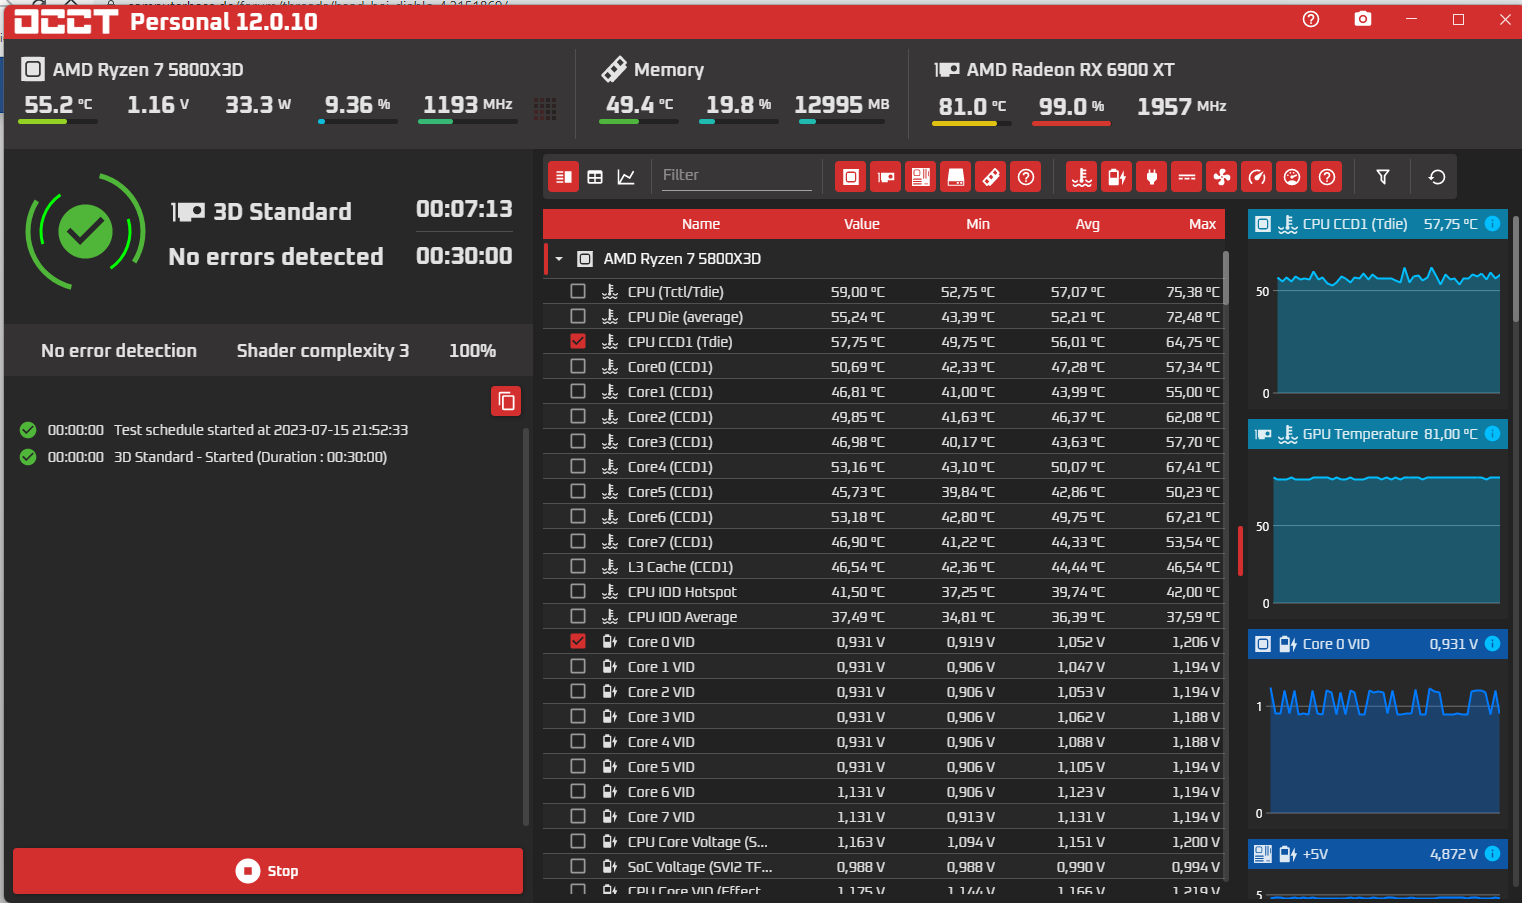Click the graphs panel vertical scrollbar
This screenshot has width=1522, height=903.
1516,270
